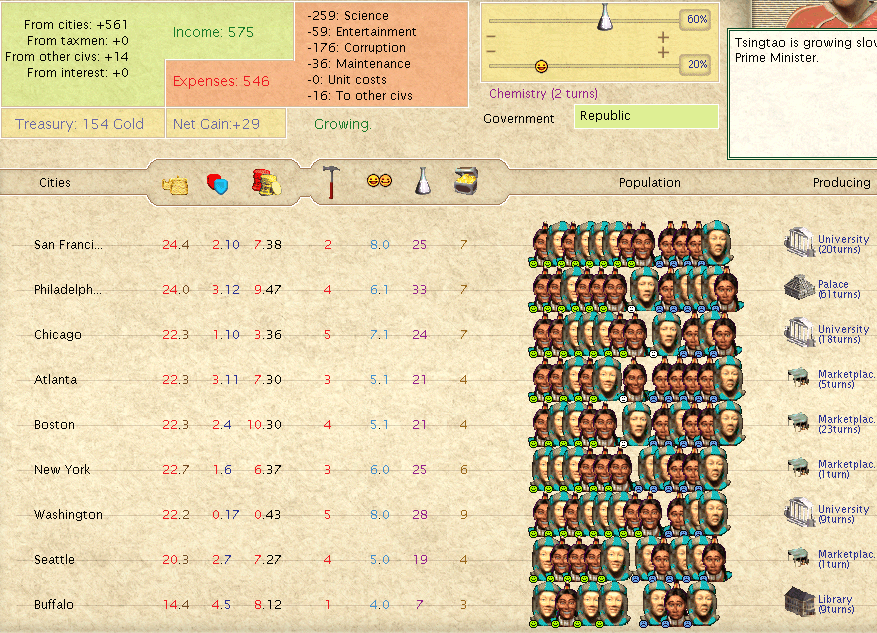
Task: Open the Chicago city row
Action: [x=58, y=334]
